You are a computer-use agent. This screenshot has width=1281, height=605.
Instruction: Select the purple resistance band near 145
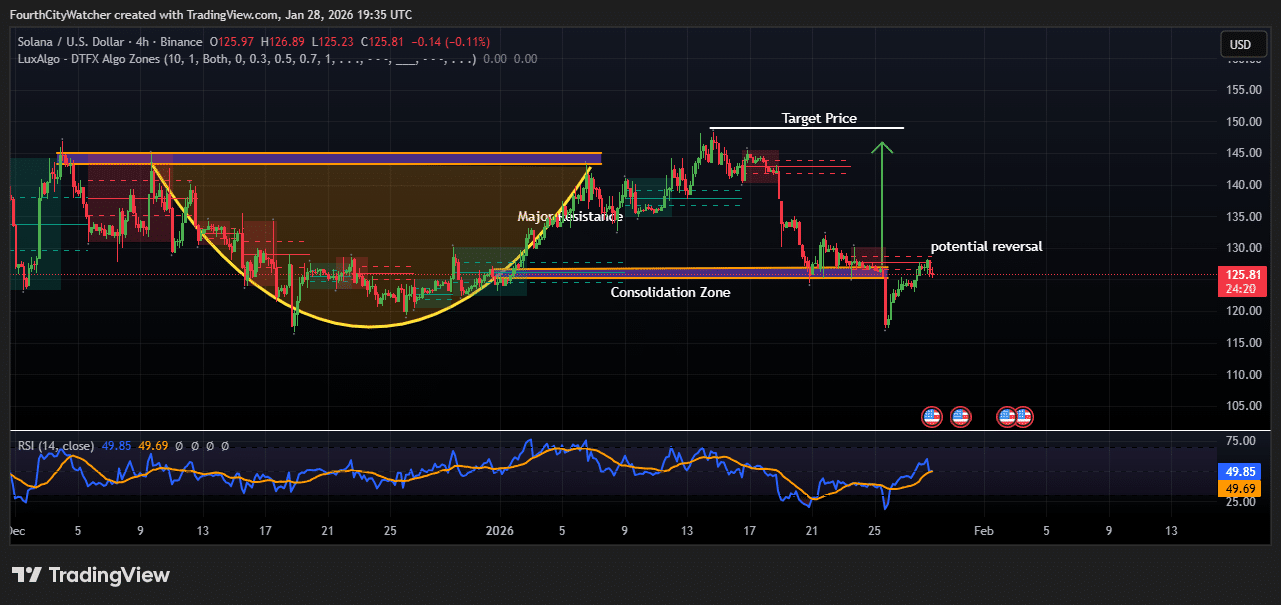click(330, 158)
